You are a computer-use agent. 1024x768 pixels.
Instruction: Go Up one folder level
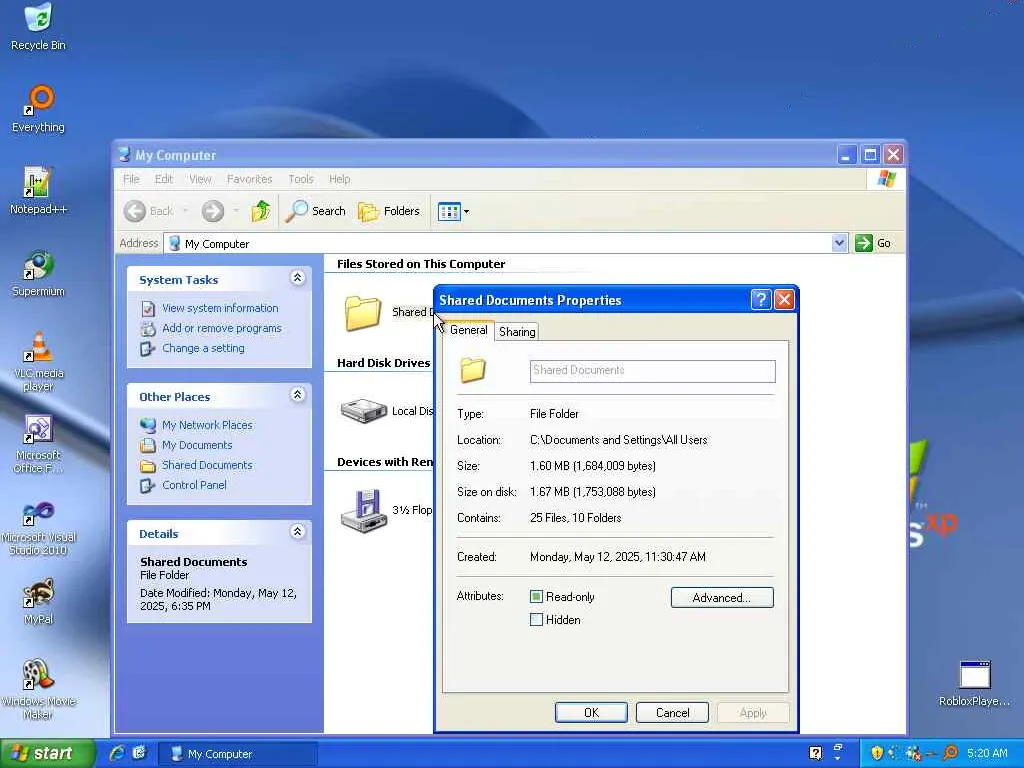261,211
